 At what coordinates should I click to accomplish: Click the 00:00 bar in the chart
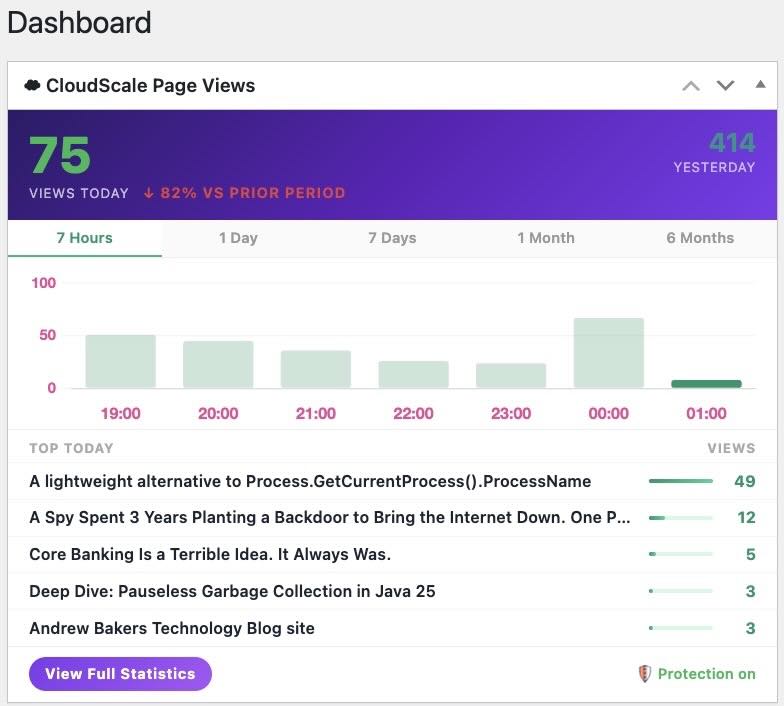(x=608, y=353)
